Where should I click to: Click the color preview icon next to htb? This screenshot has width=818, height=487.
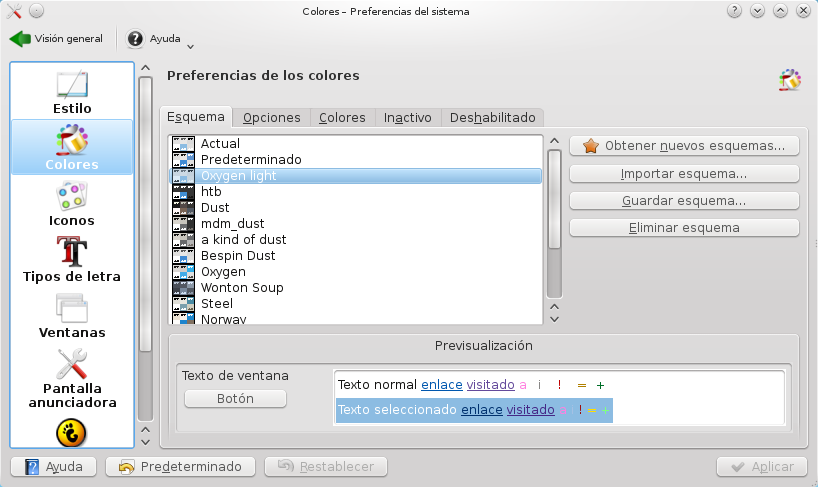[x=184, y=192]
